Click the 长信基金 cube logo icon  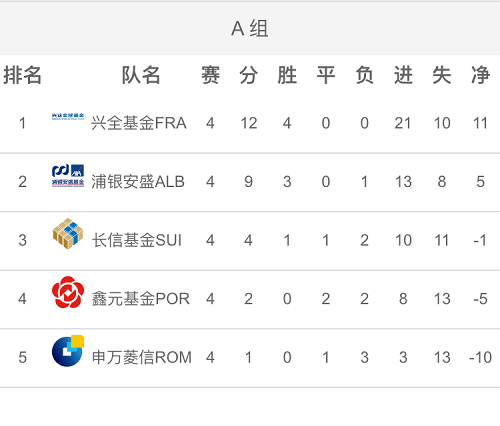point(68,233)
